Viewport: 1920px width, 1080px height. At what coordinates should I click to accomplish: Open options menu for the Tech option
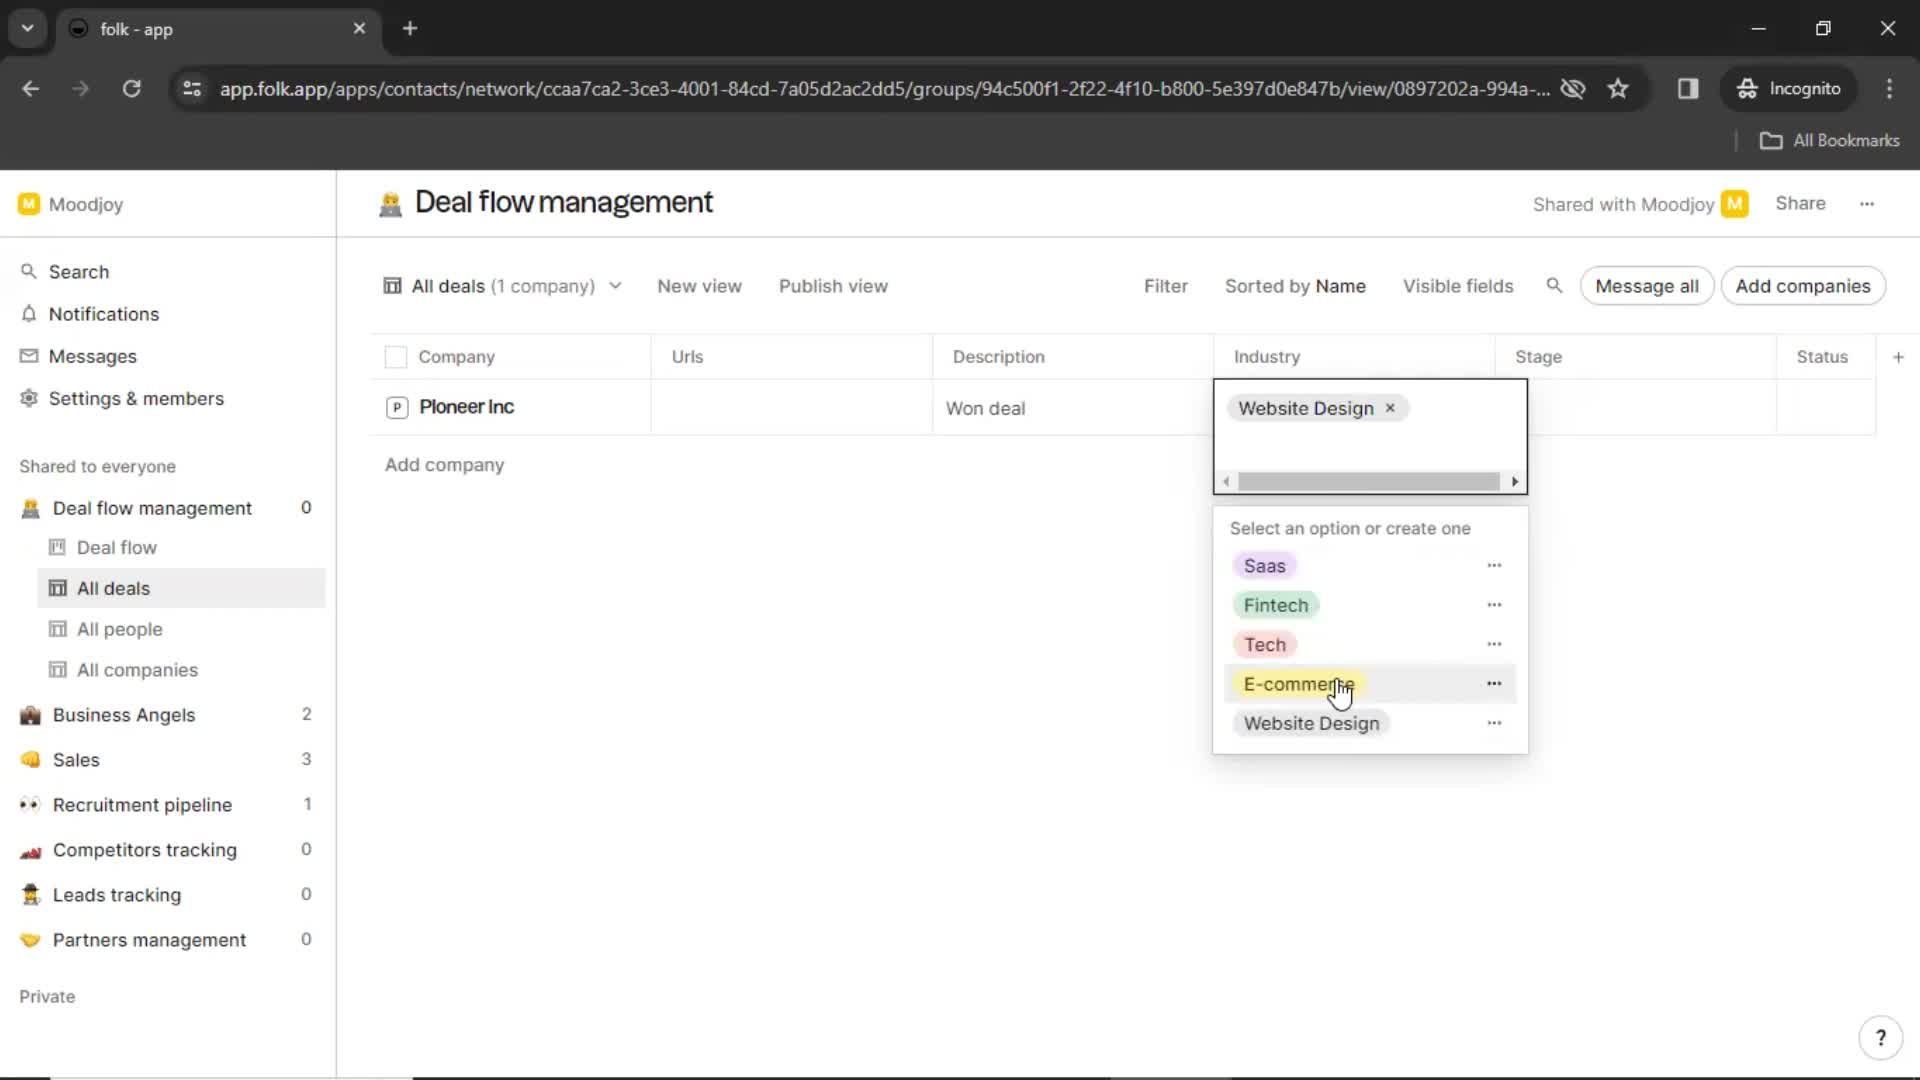[1494, 644]
